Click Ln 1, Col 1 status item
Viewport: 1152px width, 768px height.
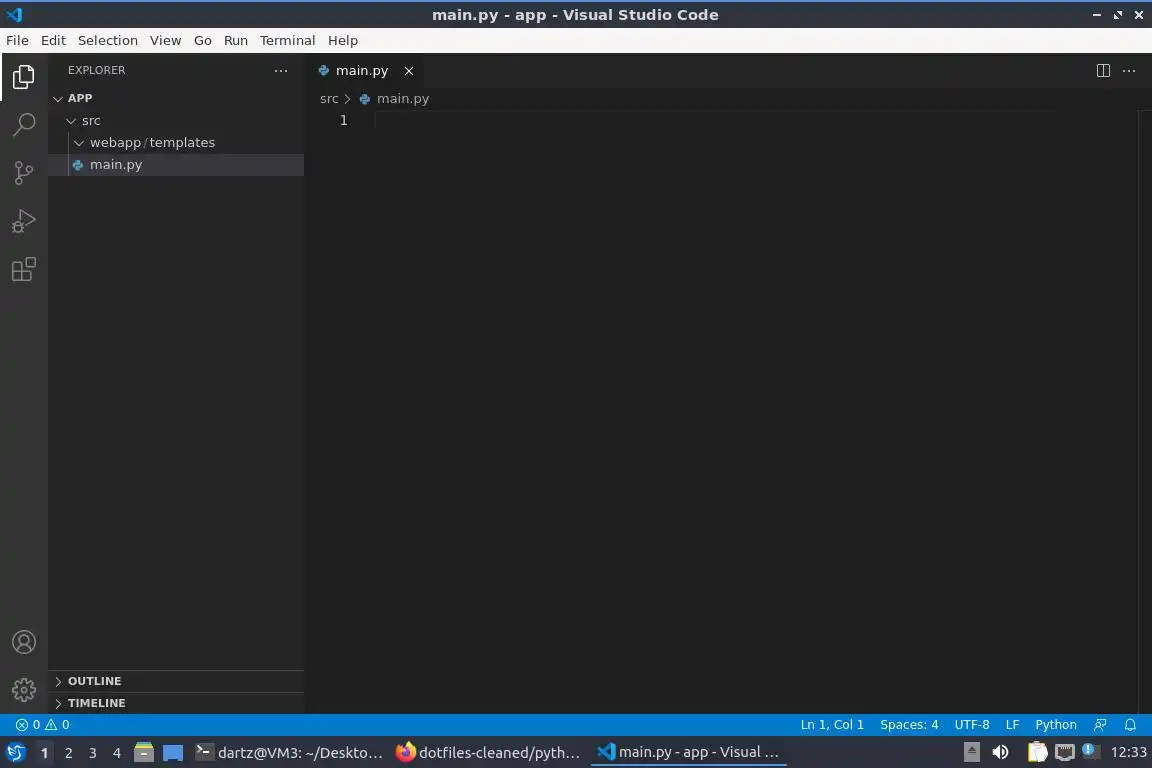pos(832,725)
